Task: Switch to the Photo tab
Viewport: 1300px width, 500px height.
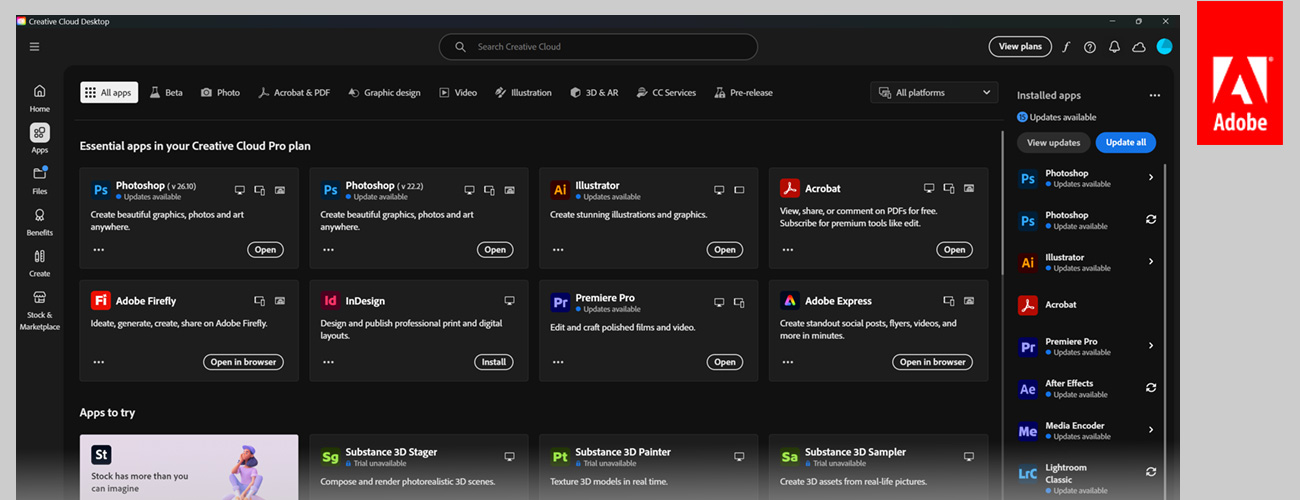Action: click(x=220, y=92)
